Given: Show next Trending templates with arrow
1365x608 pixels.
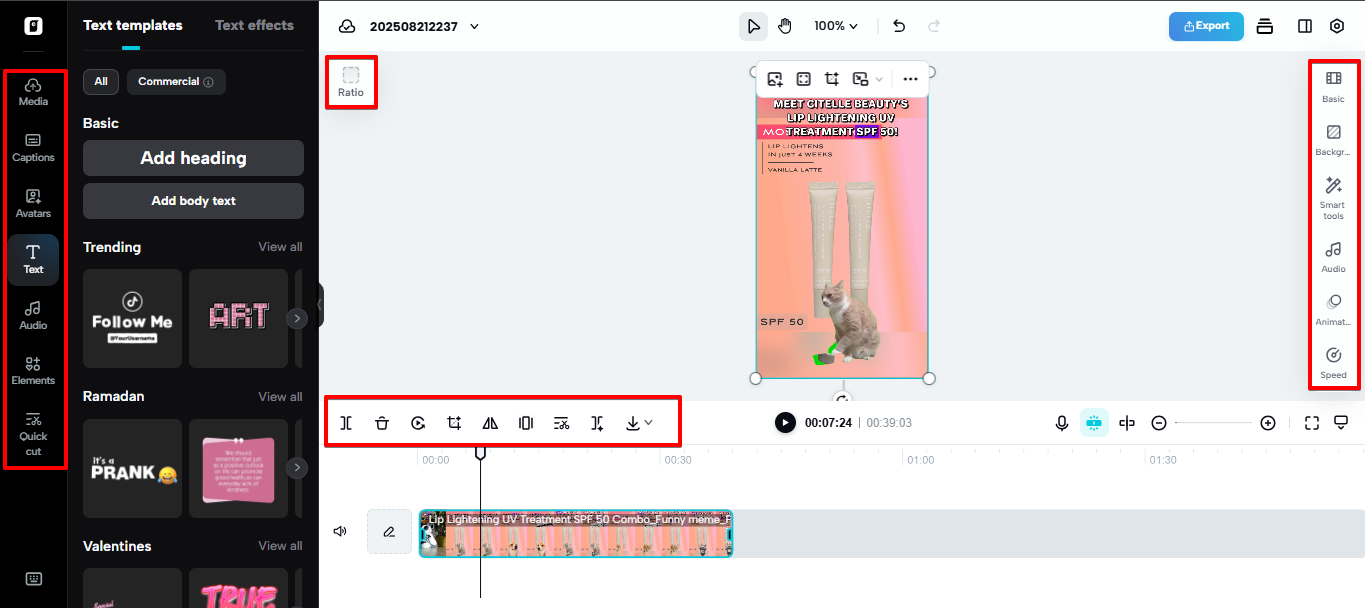Looking at the screenshot, I should pos(296,318).
